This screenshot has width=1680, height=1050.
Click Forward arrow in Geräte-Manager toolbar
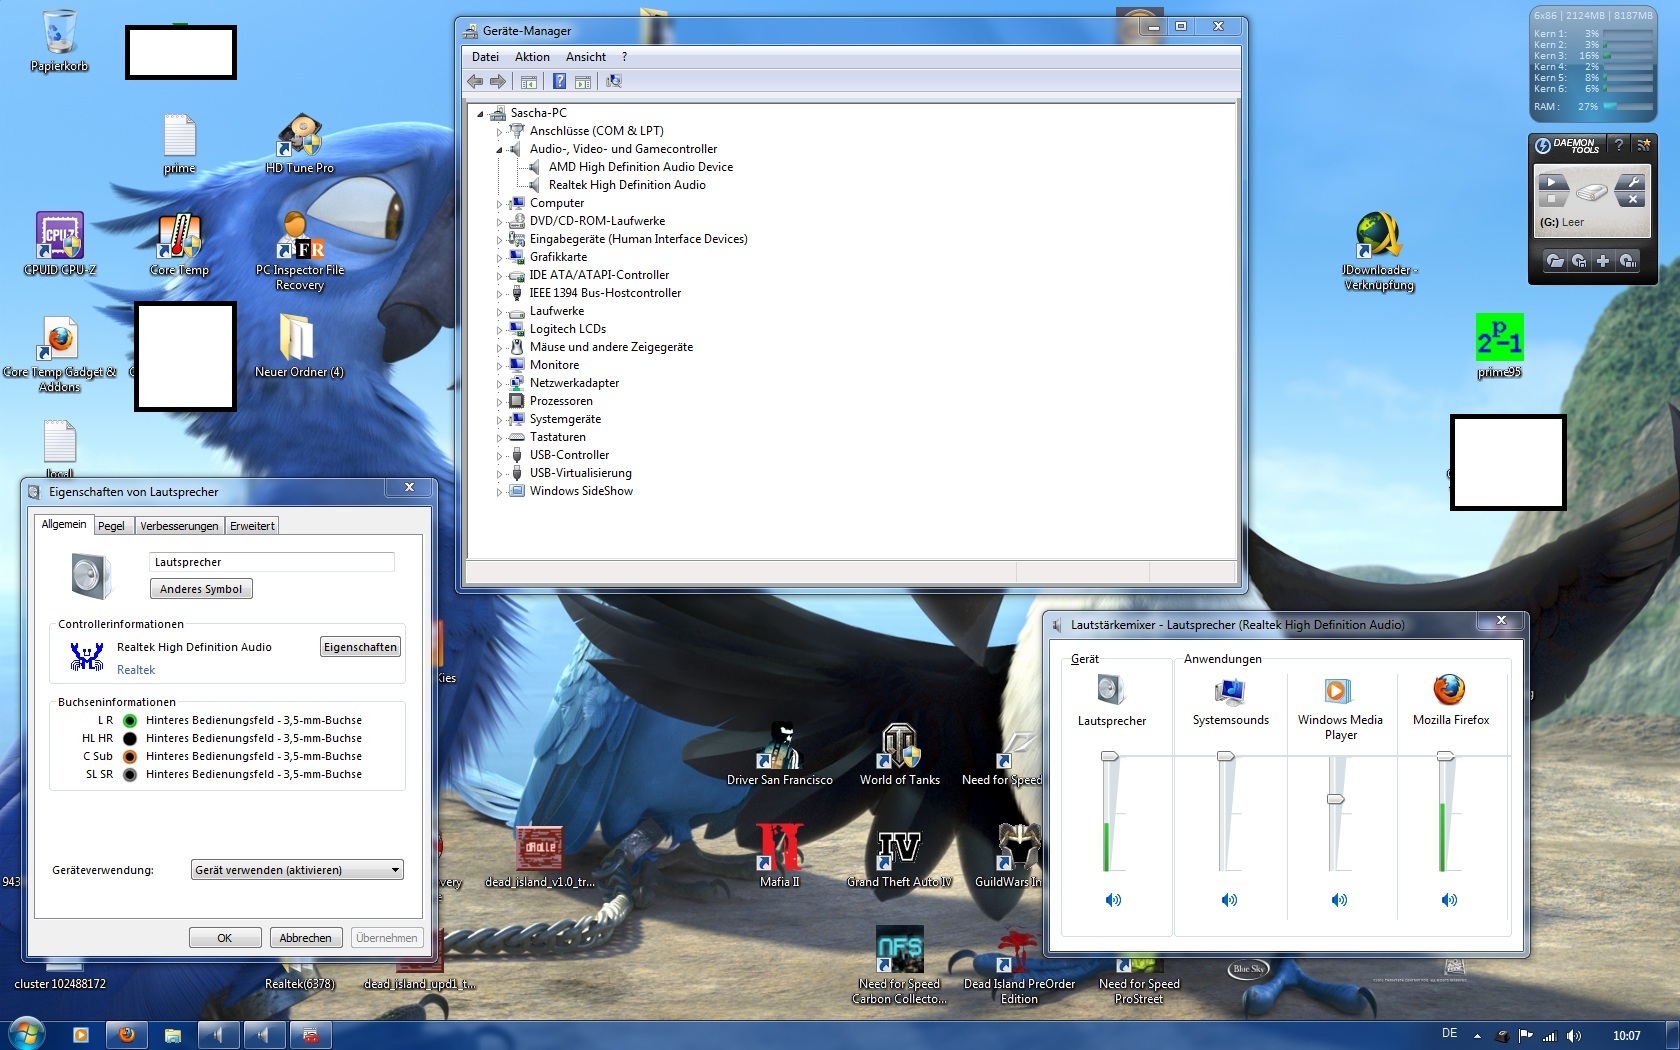[497, 81]
